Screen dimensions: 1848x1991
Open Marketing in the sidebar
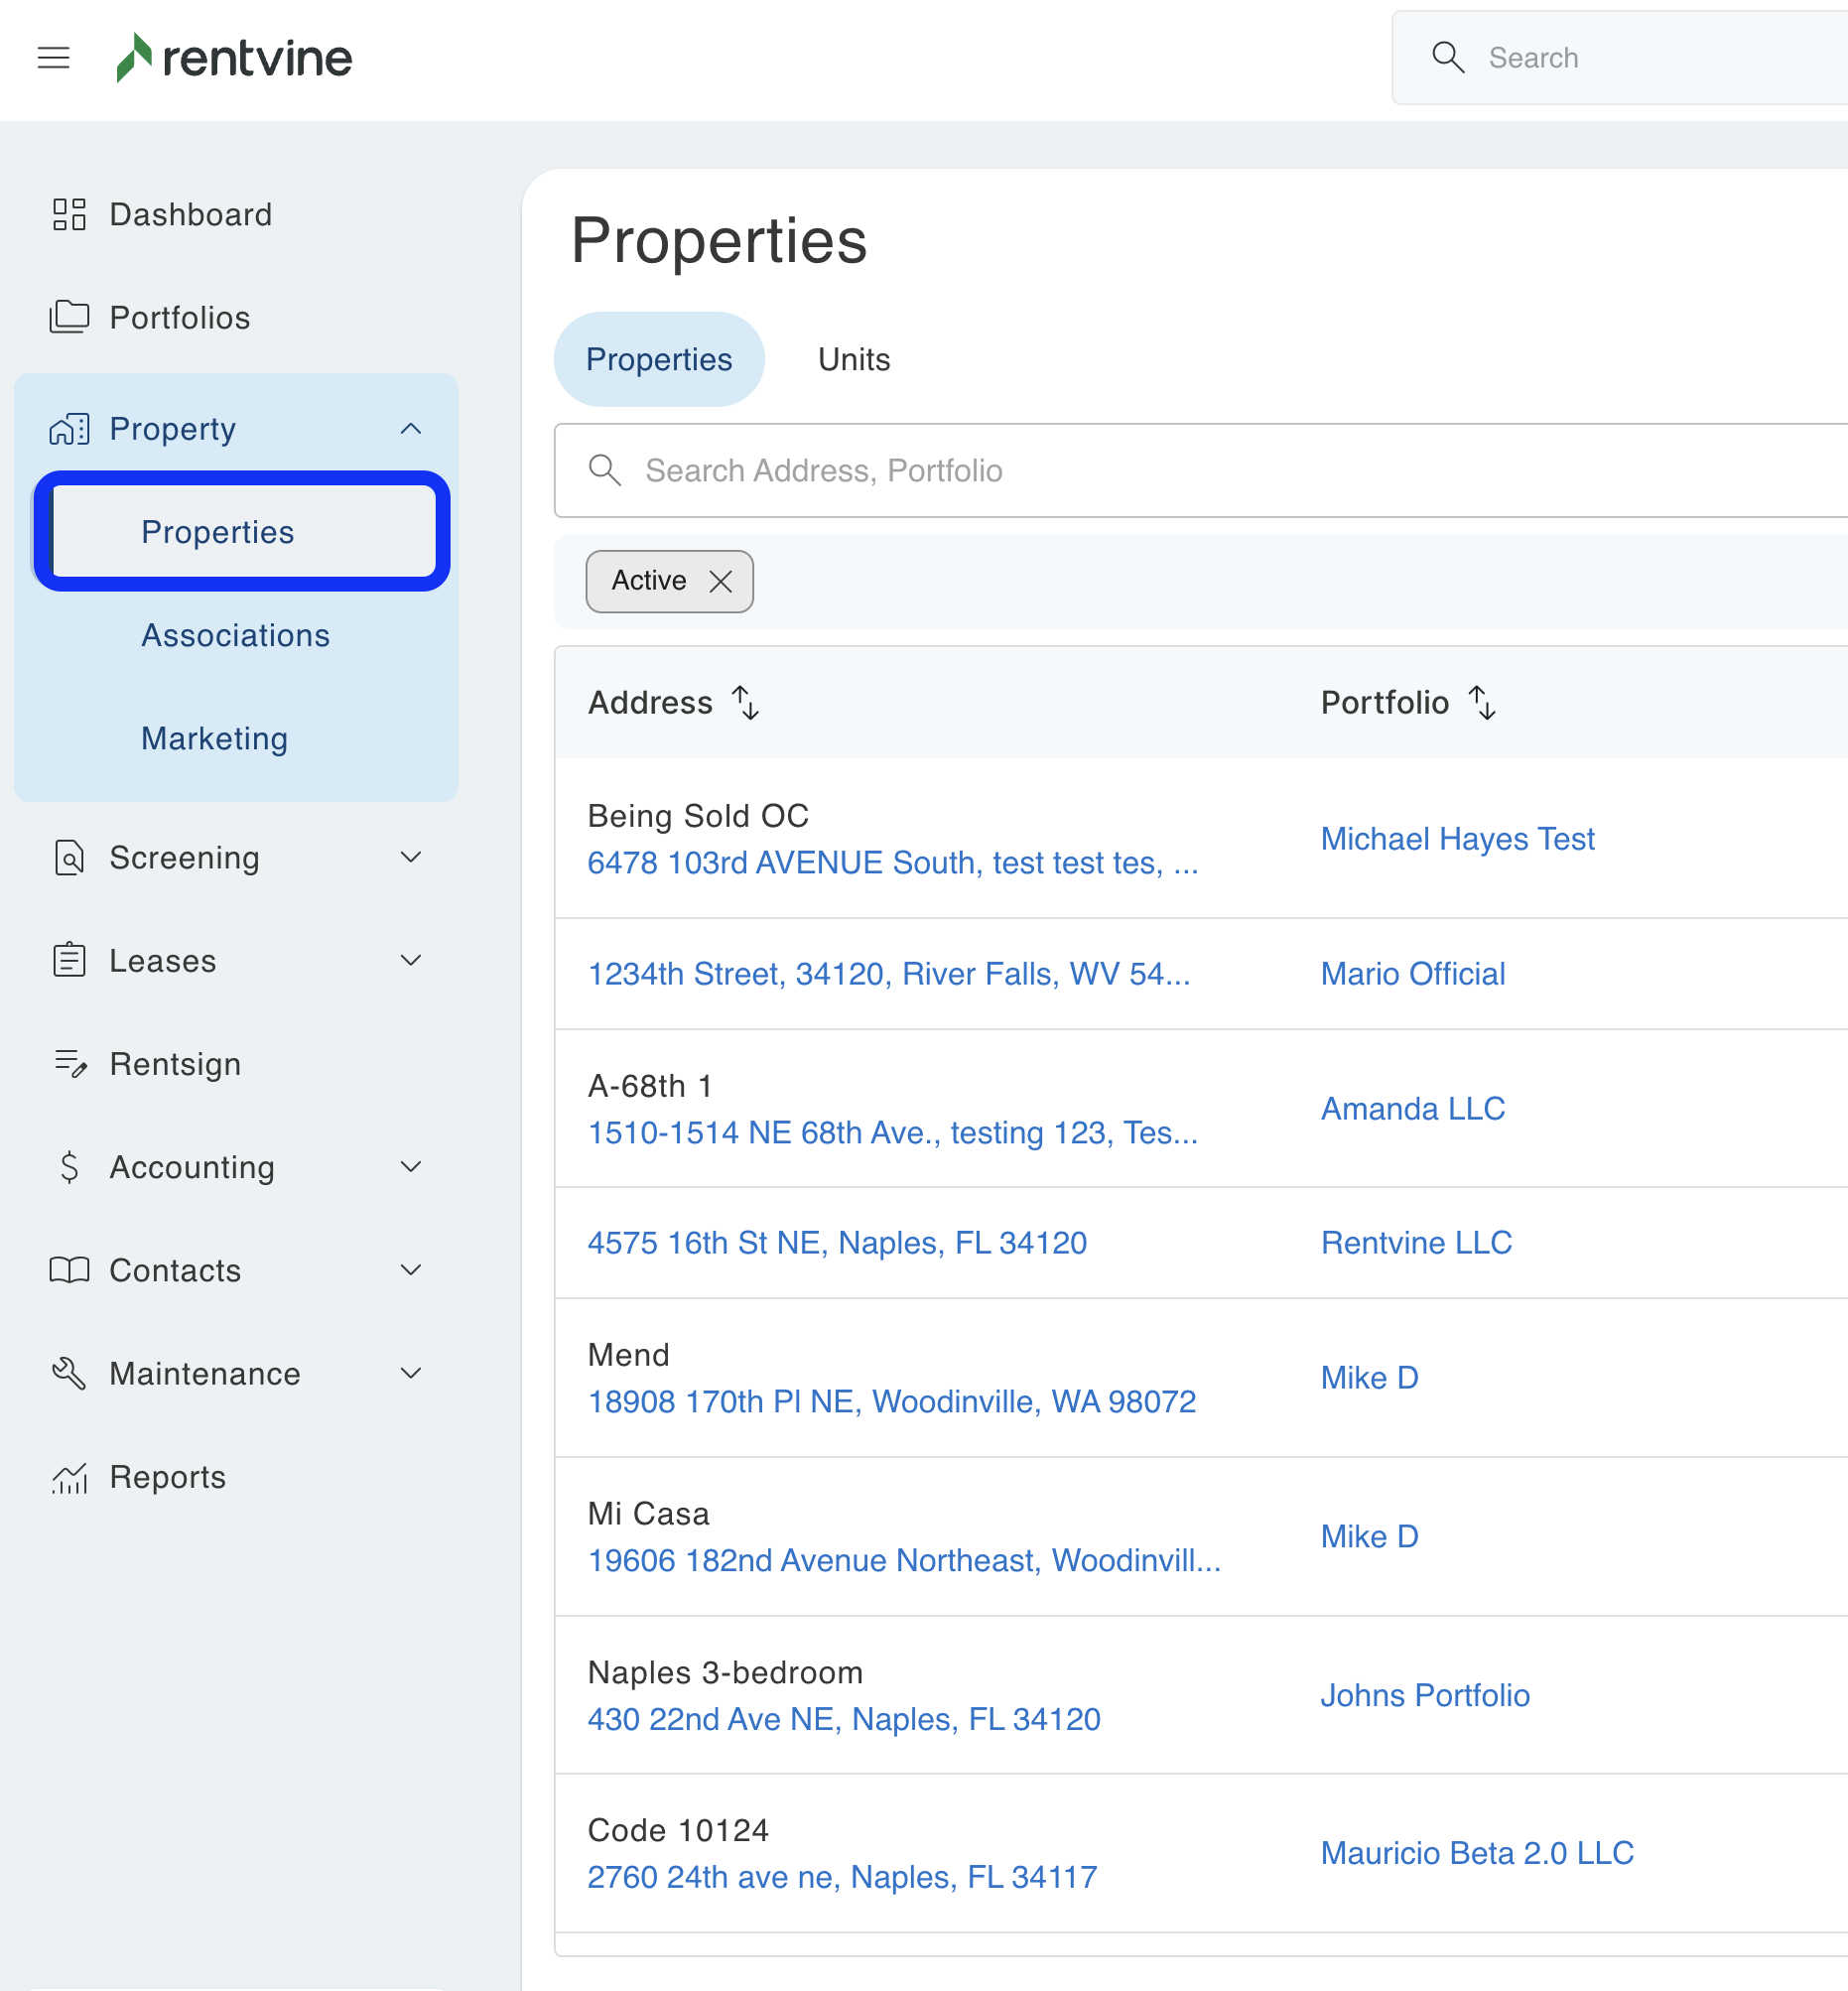tap(214, 738)
